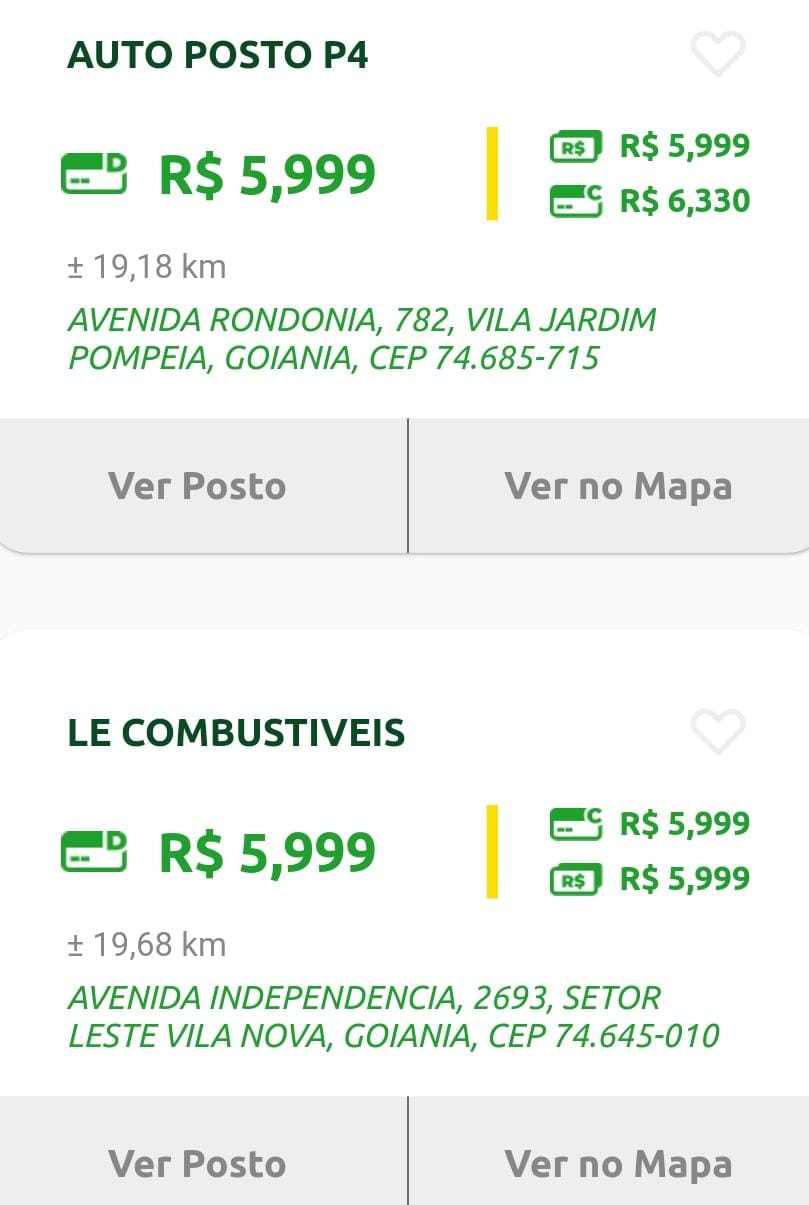Image resolution: width=809 pixels, height=1205 pixels.
Task: Tap debit card icon for AUTO POSTO P4
Action: [x=94, y=174]
